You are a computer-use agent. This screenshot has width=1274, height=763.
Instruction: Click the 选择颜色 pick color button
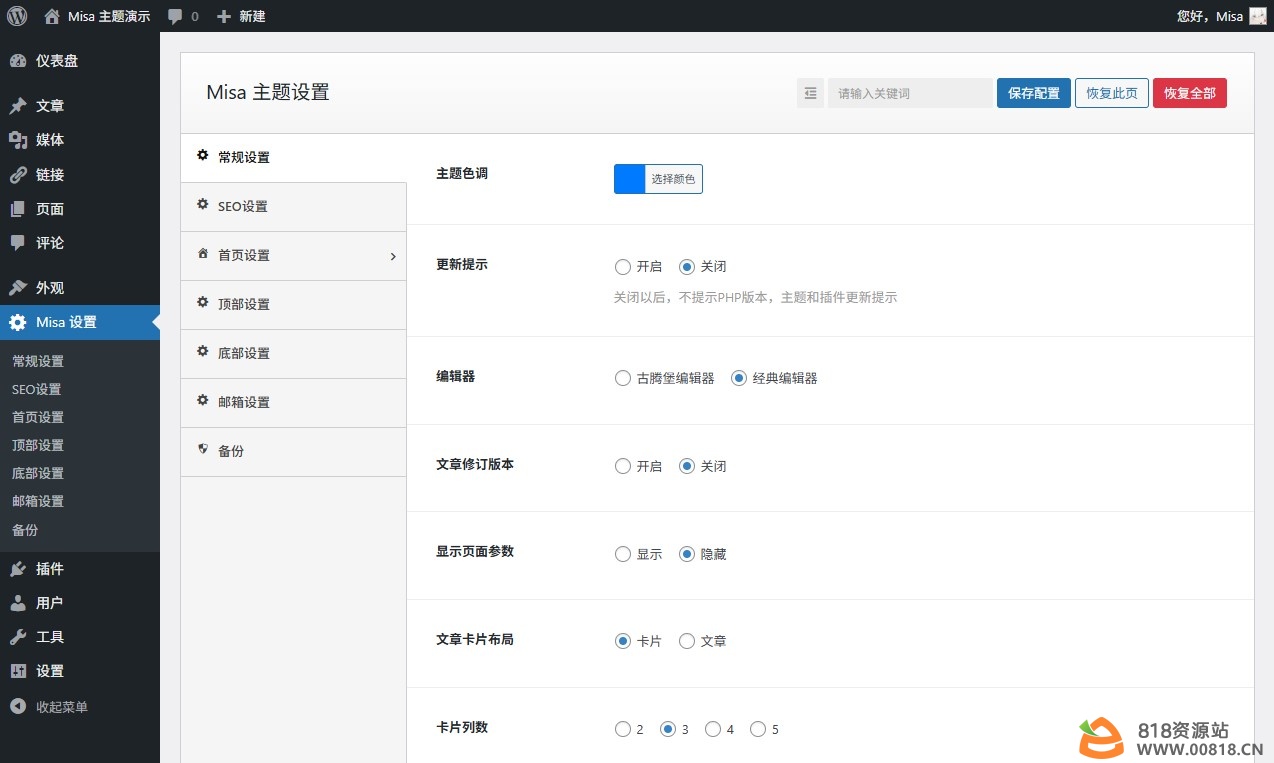(x=674, y=179)
